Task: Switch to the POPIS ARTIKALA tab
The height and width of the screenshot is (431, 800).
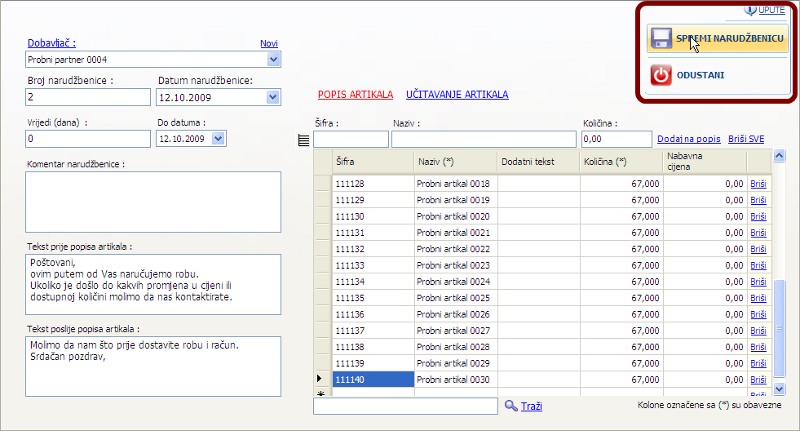Action: click(355, 94)
